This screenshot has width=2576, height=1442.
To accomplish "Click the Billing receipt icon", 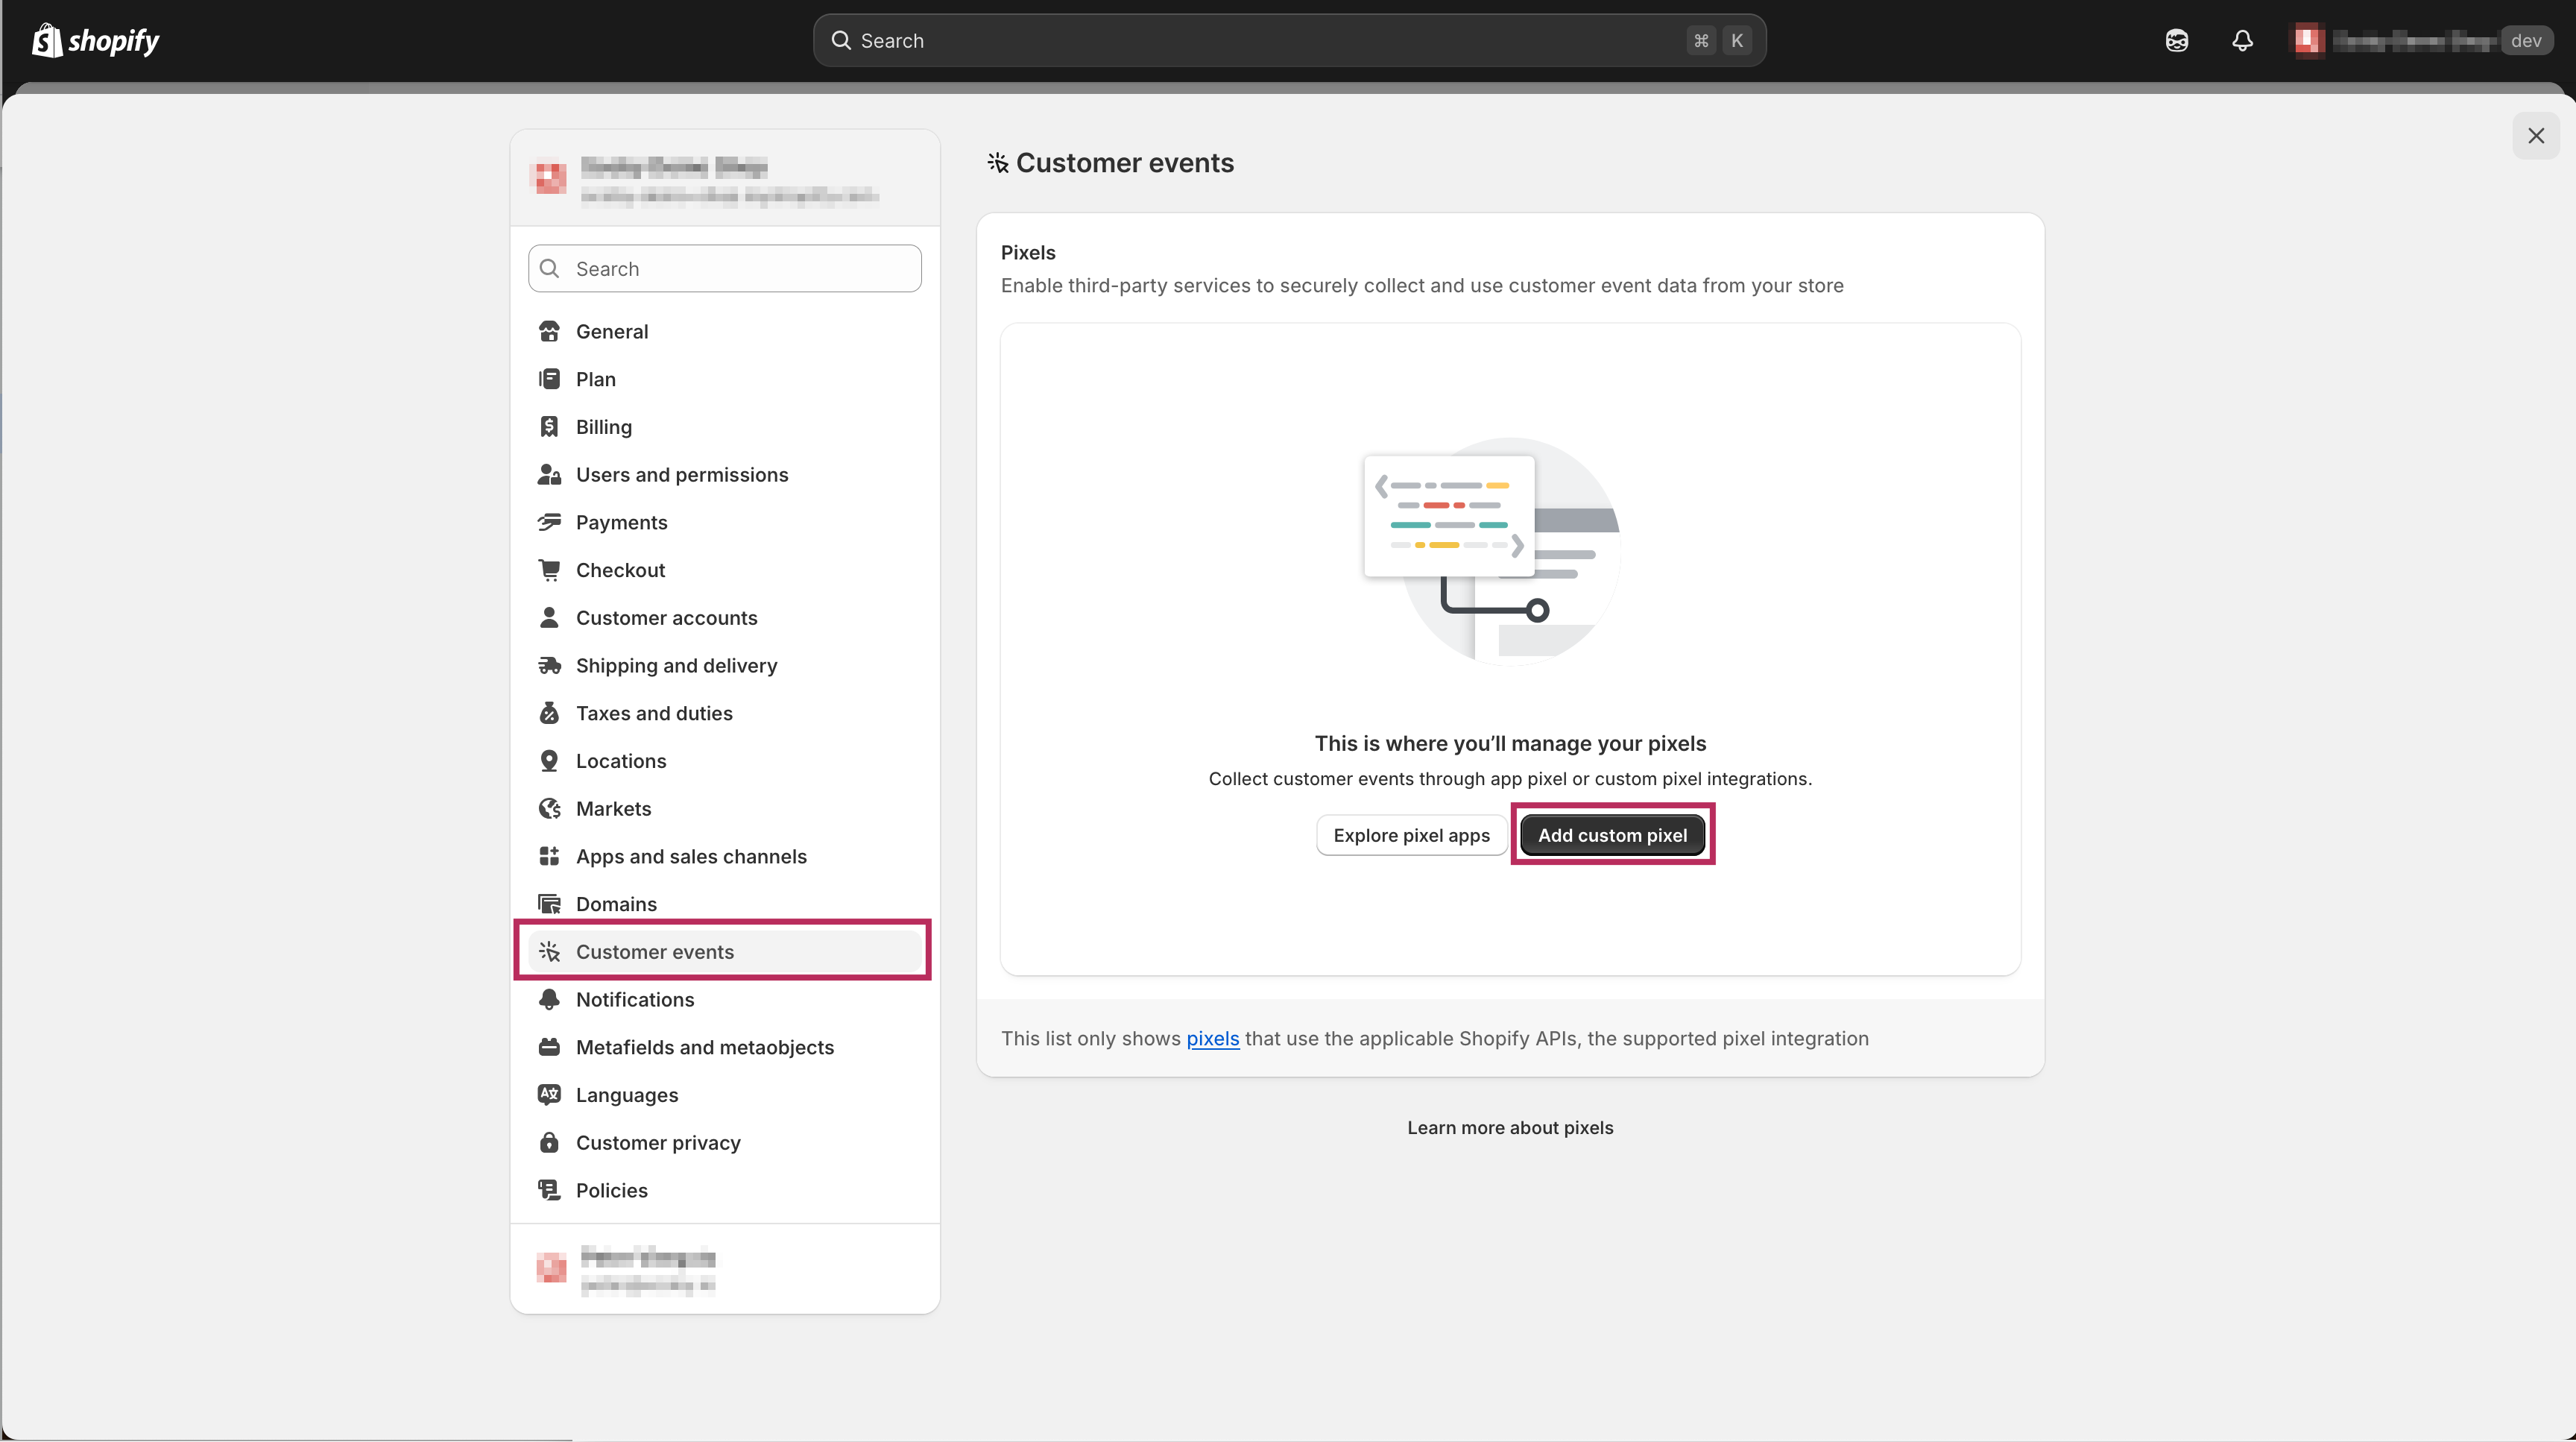I will pos(549,427).
